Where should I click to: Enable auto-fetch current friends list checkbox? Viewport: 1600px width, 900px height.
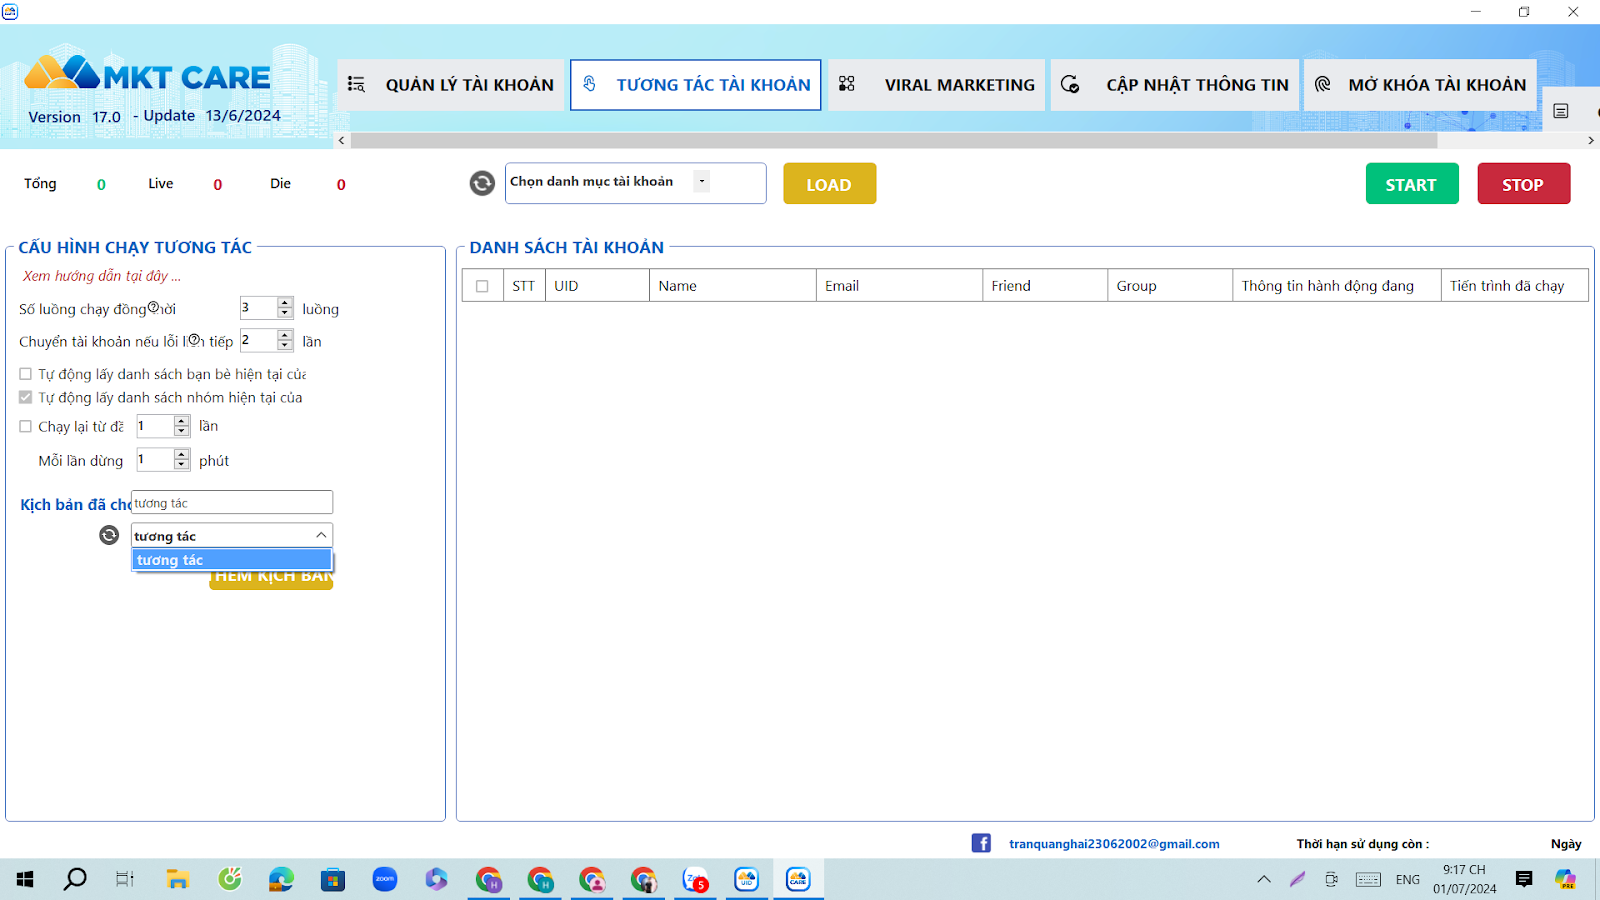26,374
